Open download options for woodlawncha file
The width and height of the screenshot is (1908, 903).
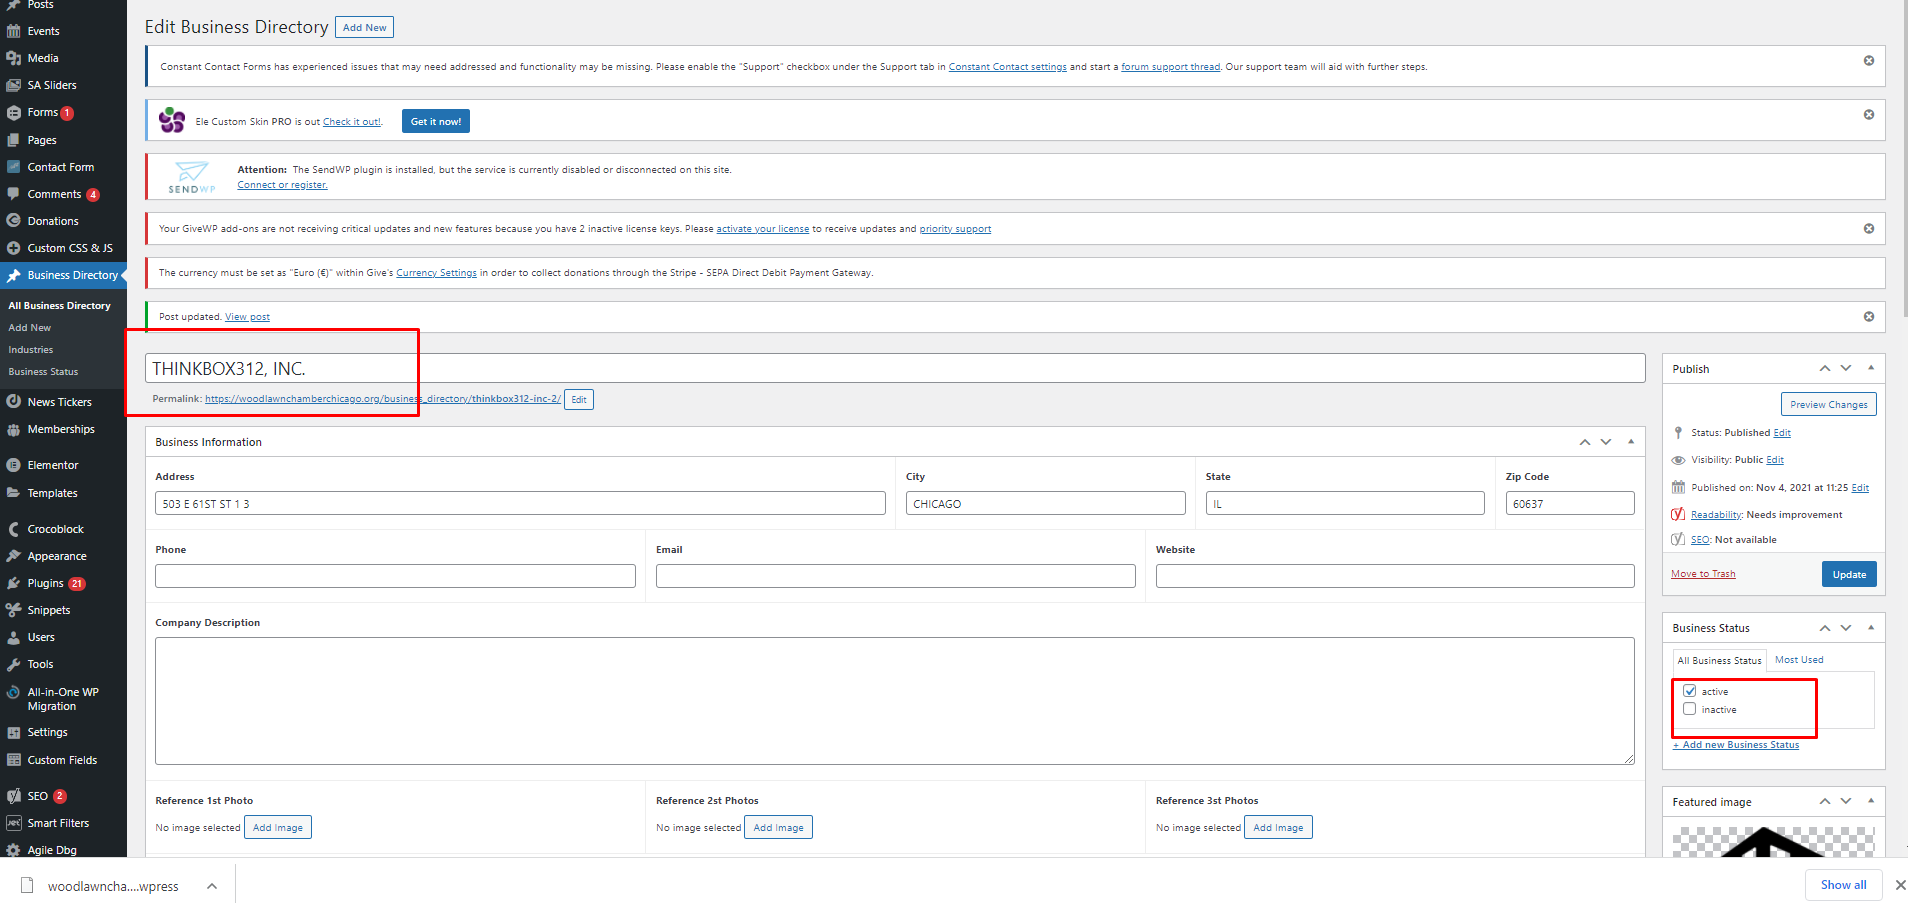click(212, 886)
